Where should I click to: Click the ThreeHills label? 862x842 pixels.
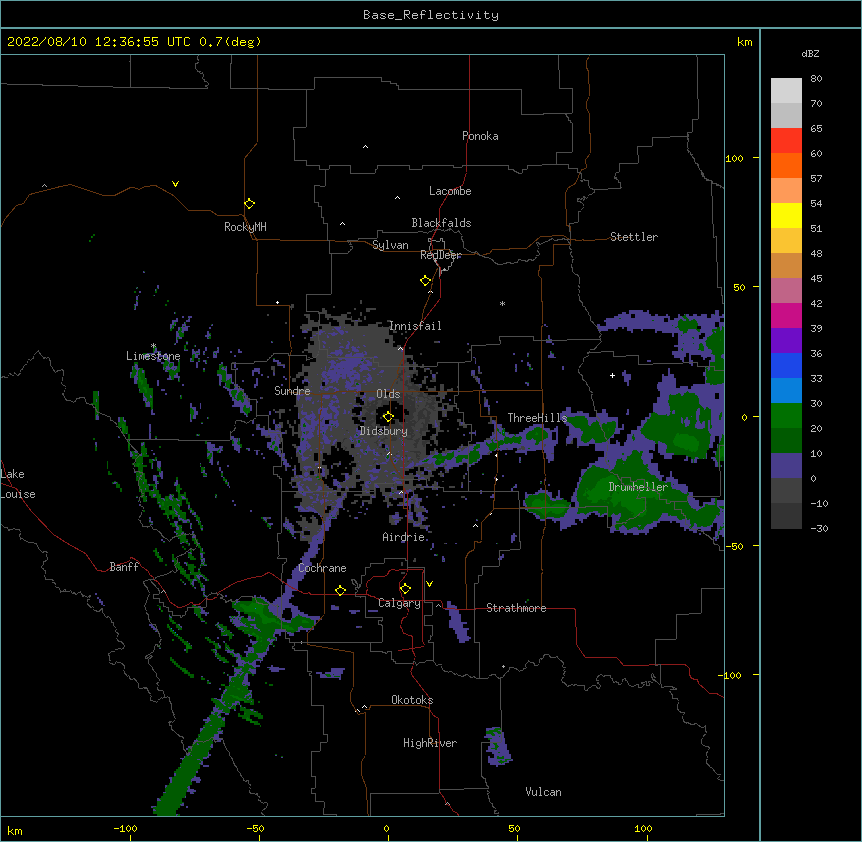click(537, 418)
